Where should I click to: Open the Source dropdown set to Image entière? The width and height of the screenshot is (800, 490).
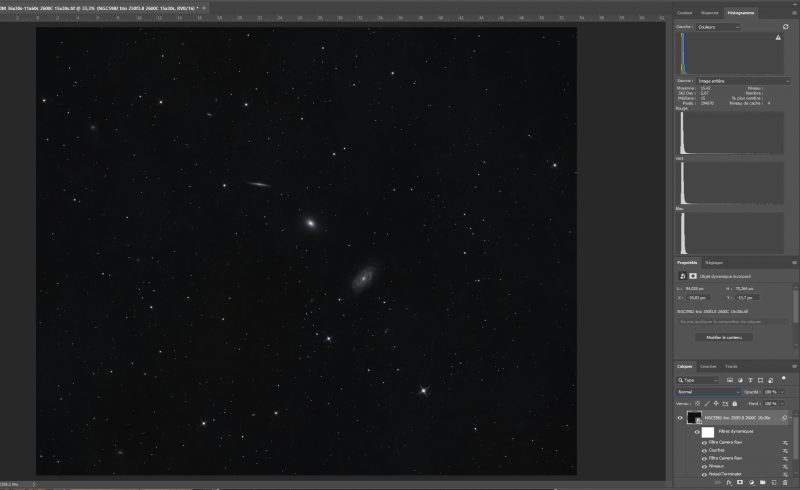(x=743, y=81)
